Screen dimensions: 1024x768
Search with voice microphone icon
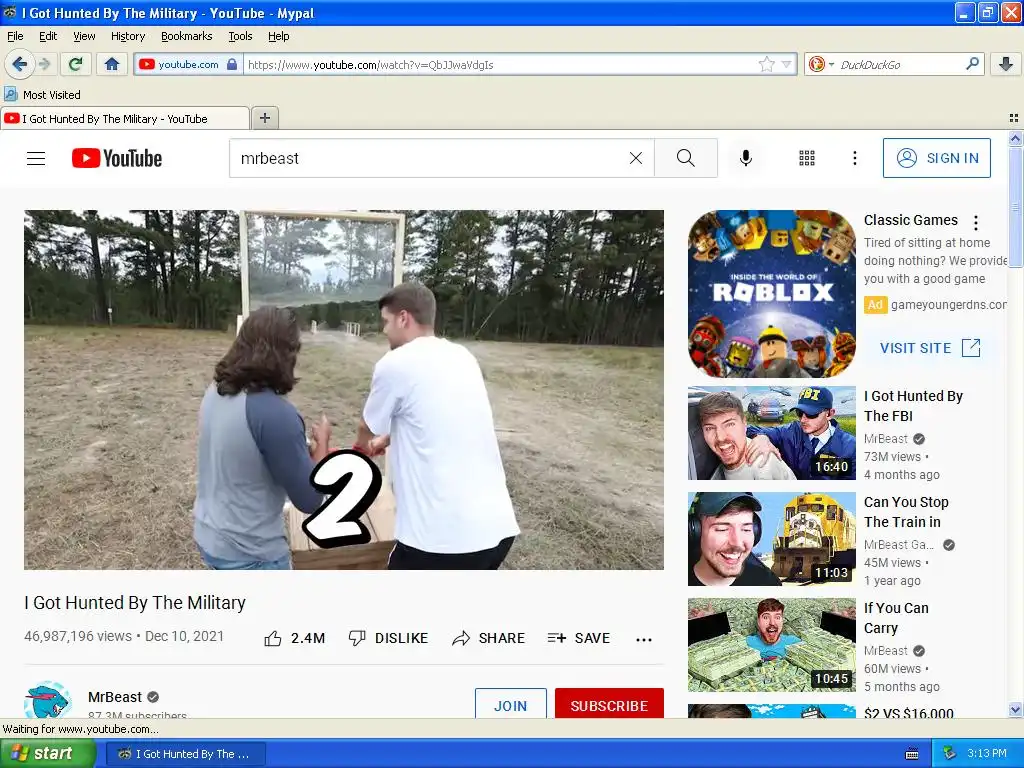click(746, 158)
